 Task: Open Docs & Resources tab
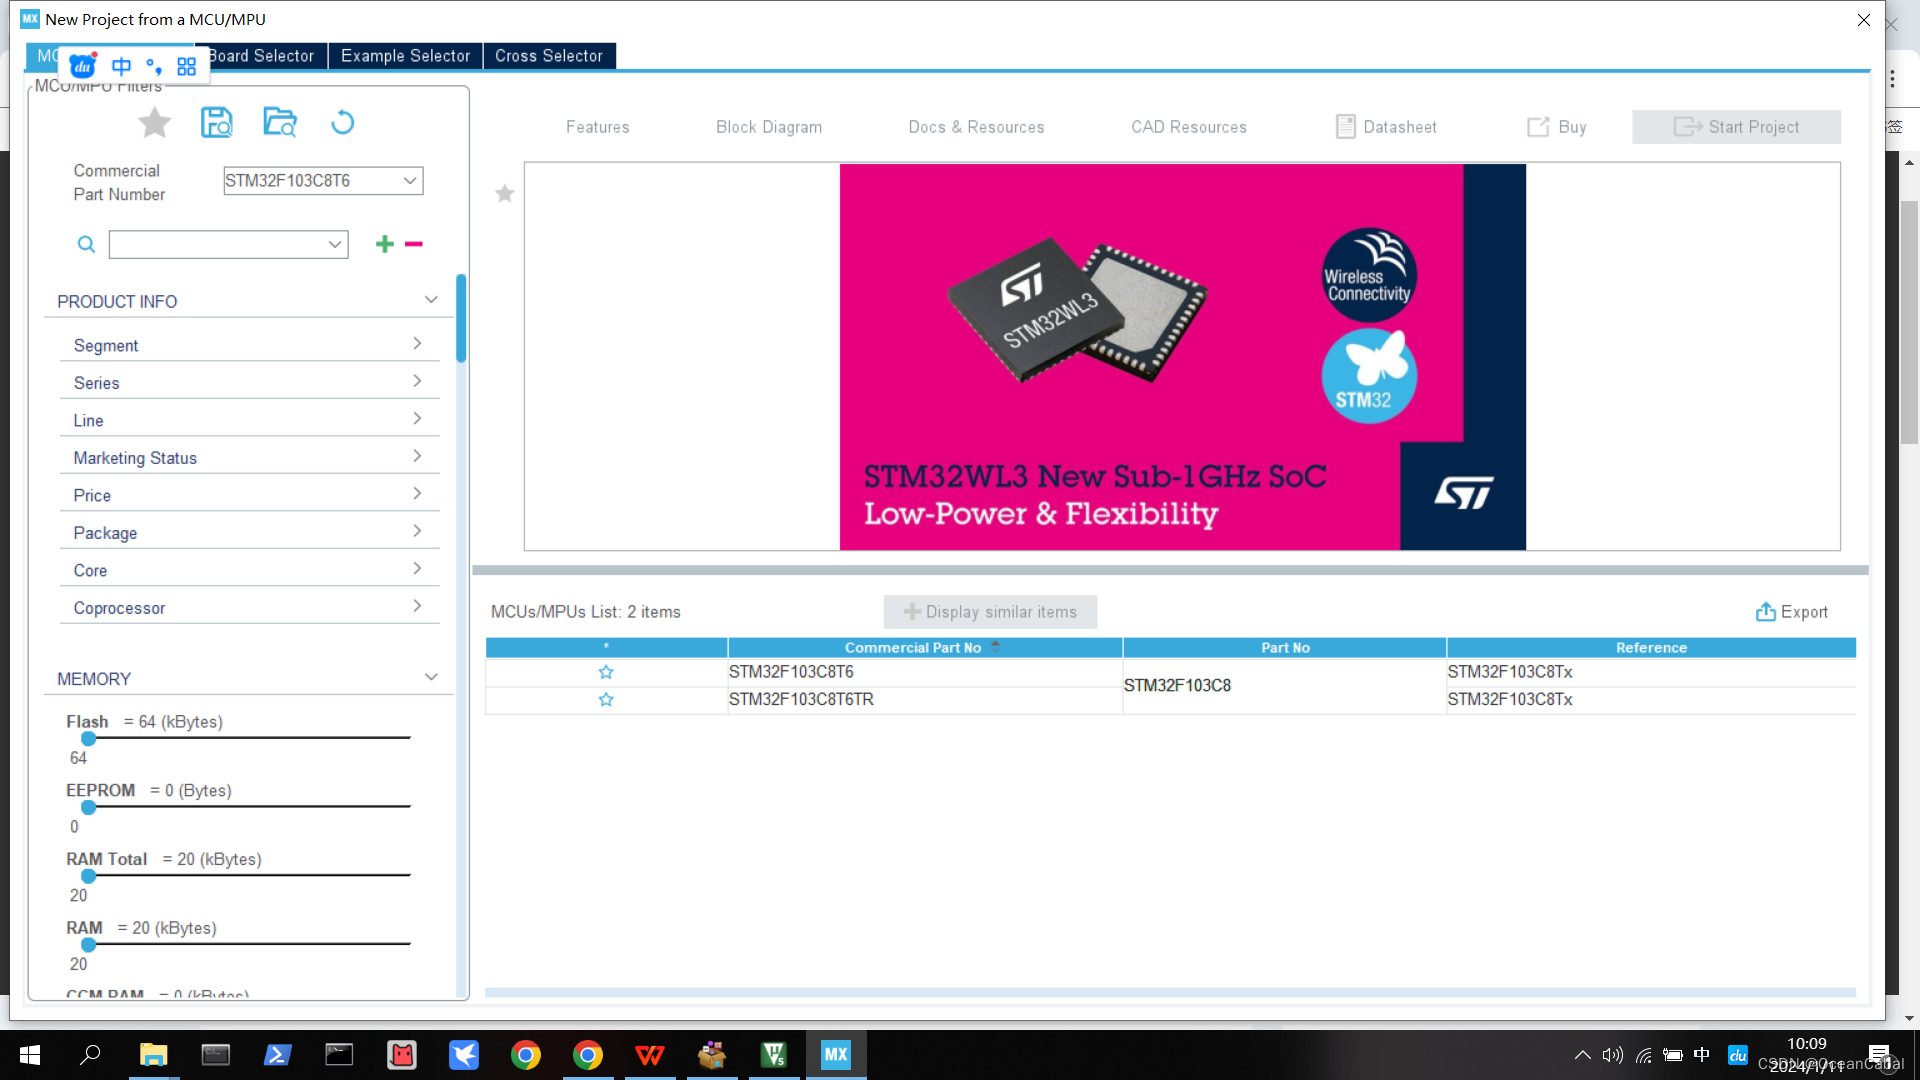click(x=976, y=127)
